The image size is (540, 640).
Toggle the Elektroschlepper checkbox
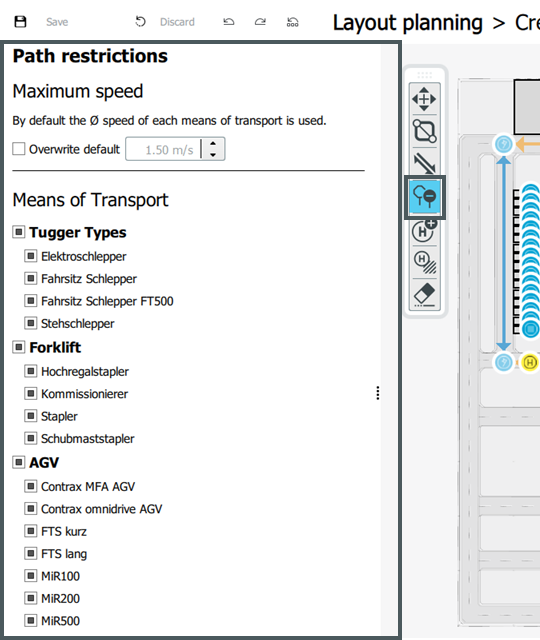click(31, 256)
